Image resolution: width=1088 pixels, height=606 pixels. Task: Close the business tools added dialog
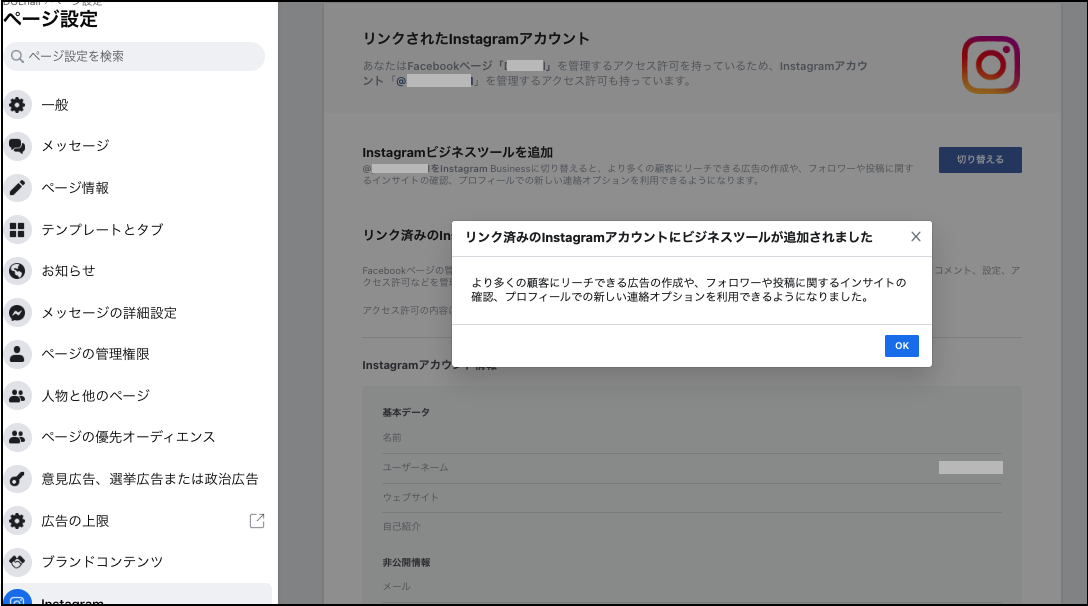[x=916, y=237]
